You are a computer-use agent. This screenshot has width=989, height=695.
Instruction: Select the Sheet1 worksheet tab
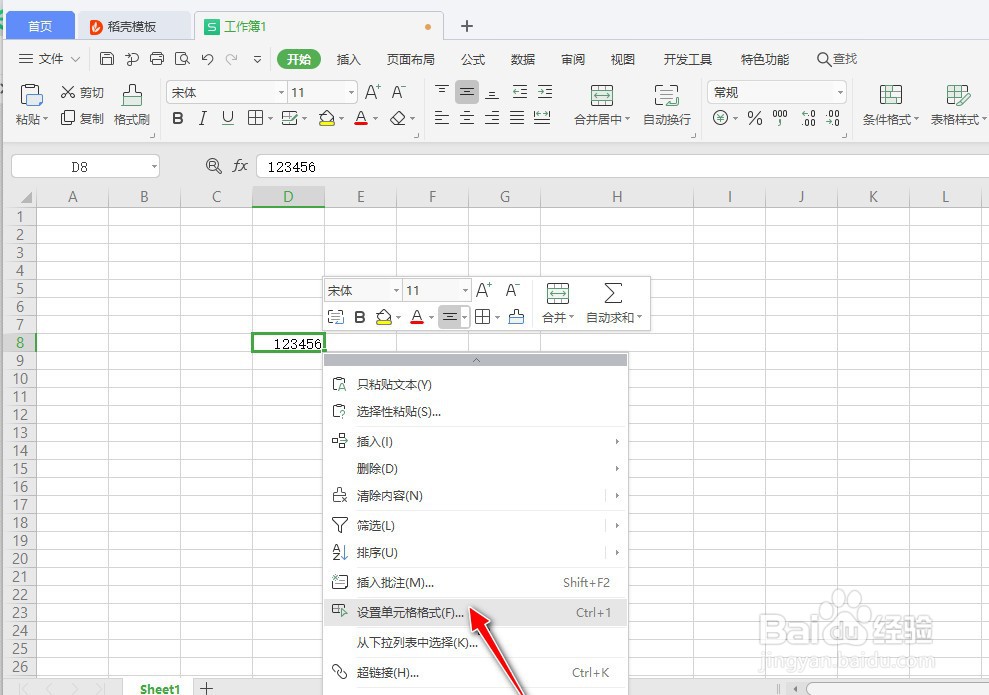[160, 689]
